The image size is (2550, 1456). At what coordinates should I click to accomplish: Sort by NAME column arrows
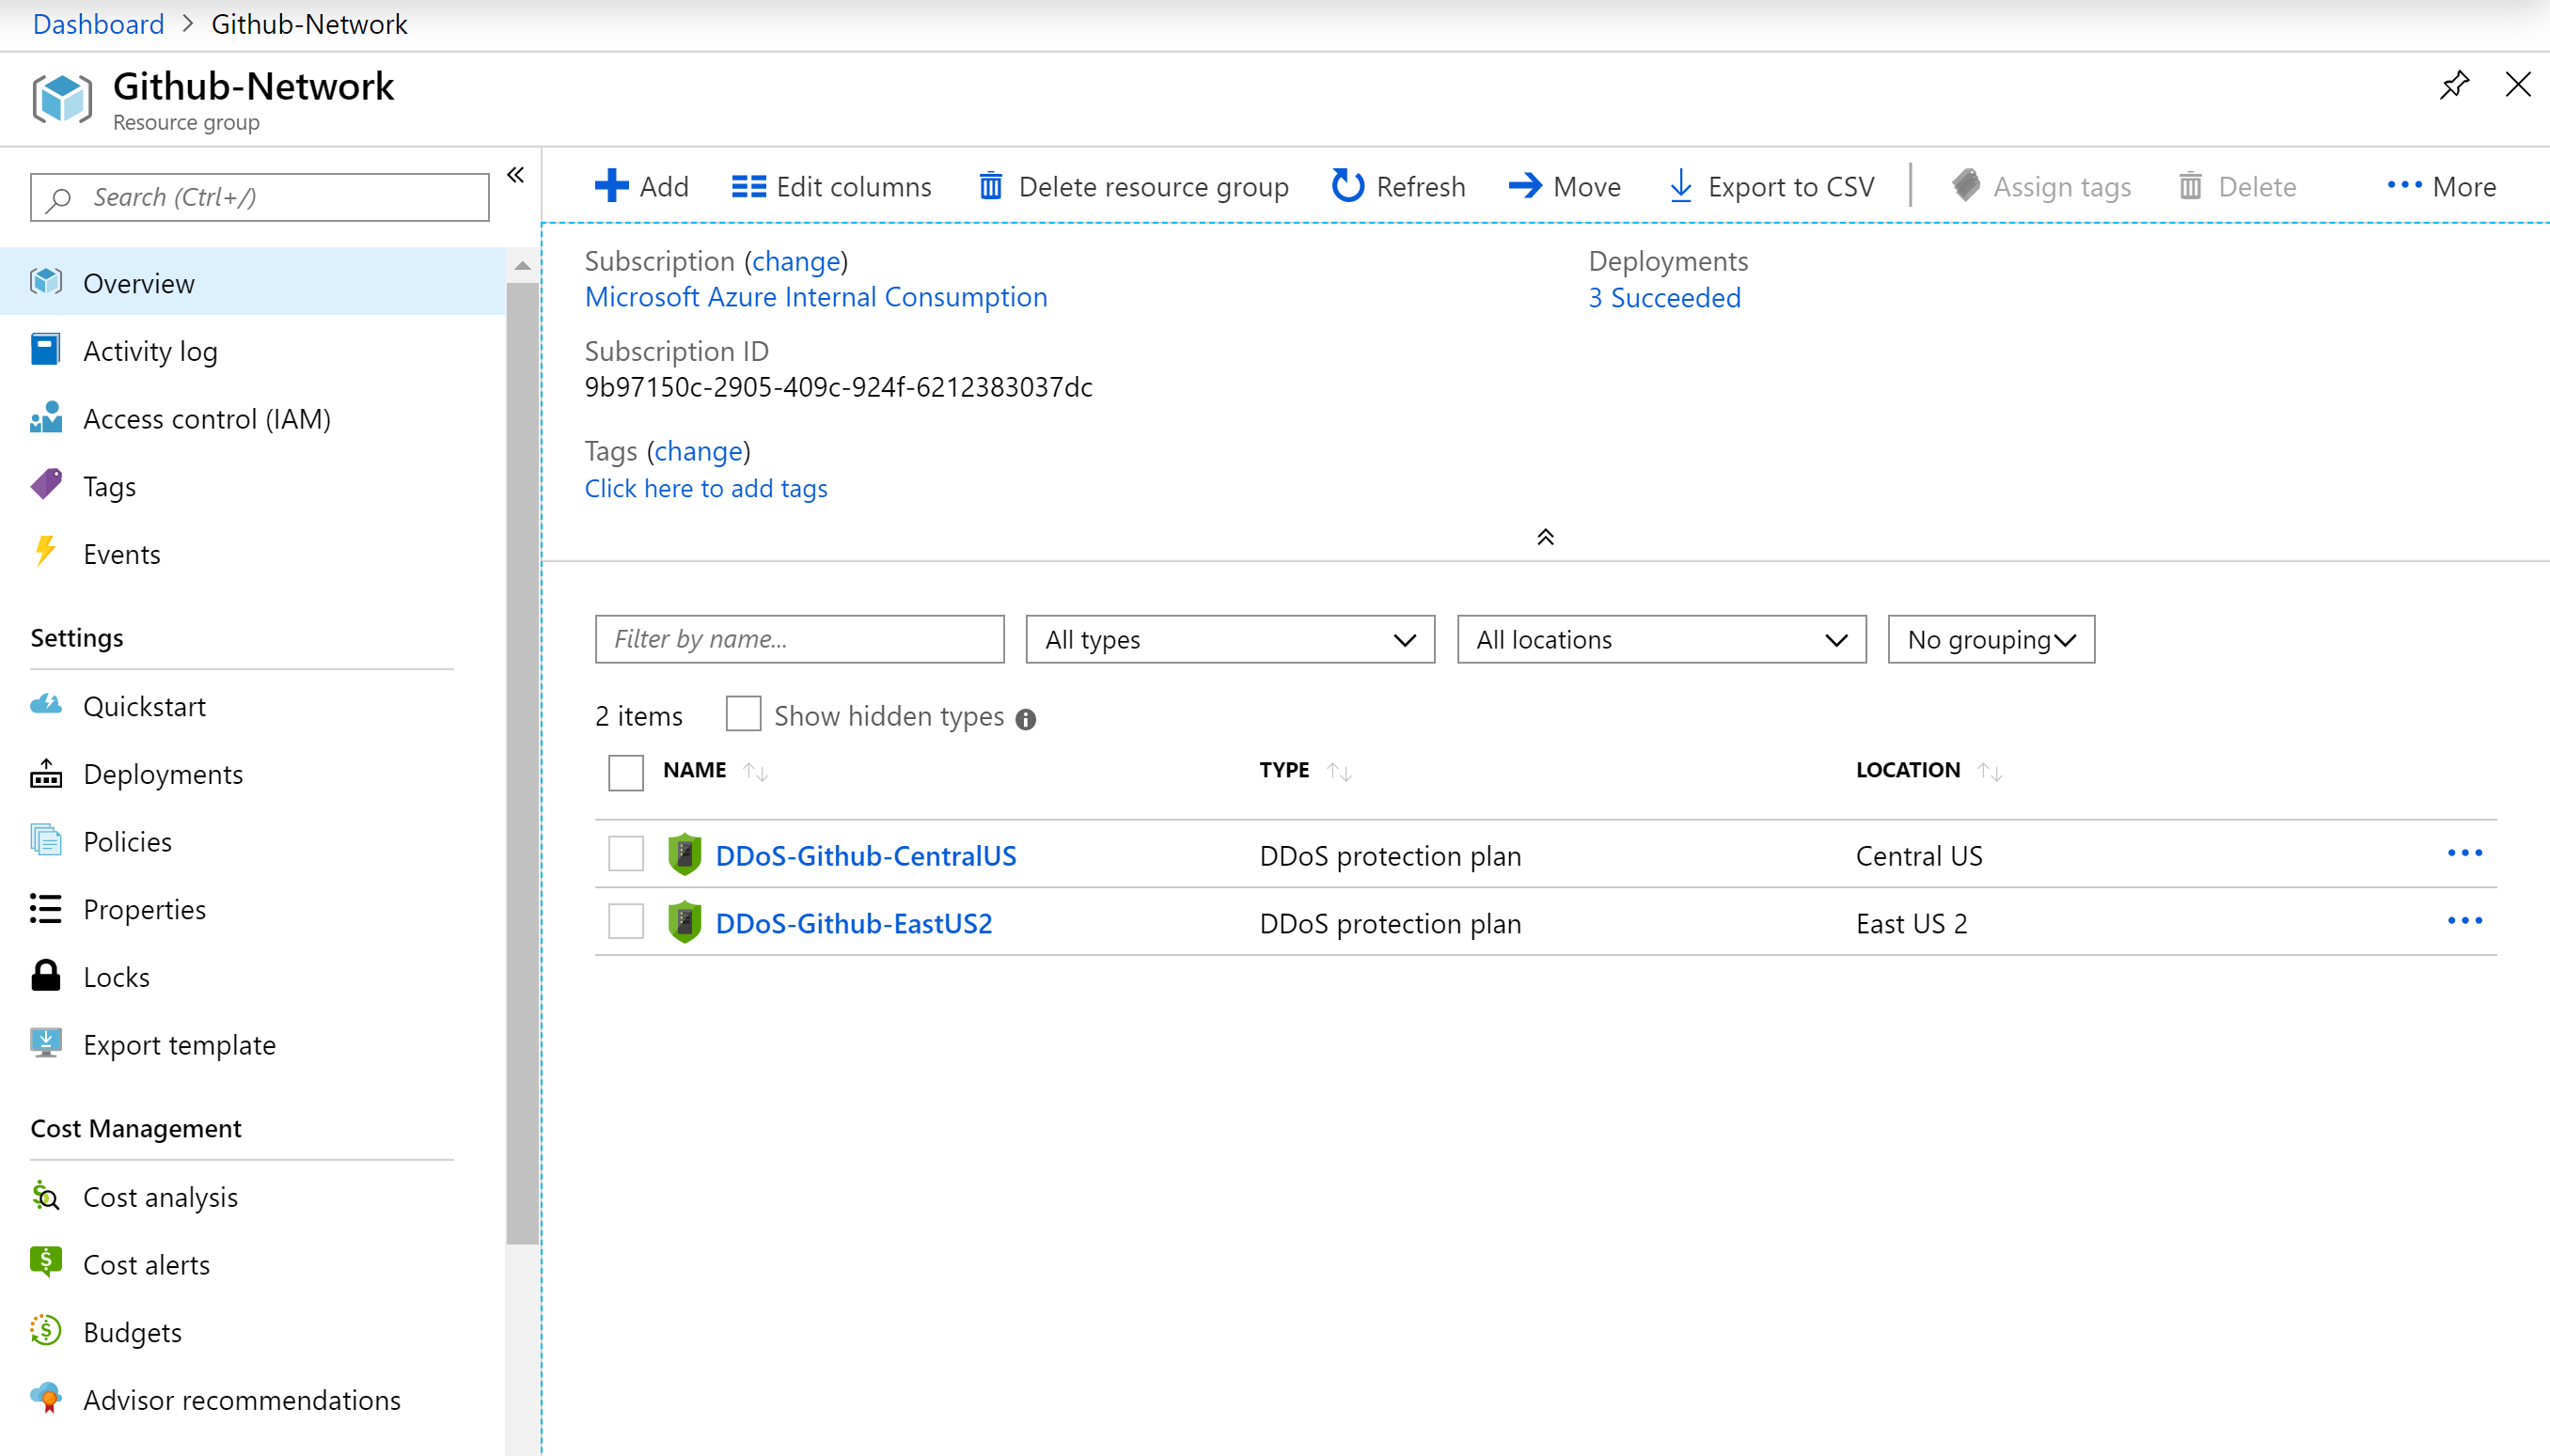pos(755,771)
